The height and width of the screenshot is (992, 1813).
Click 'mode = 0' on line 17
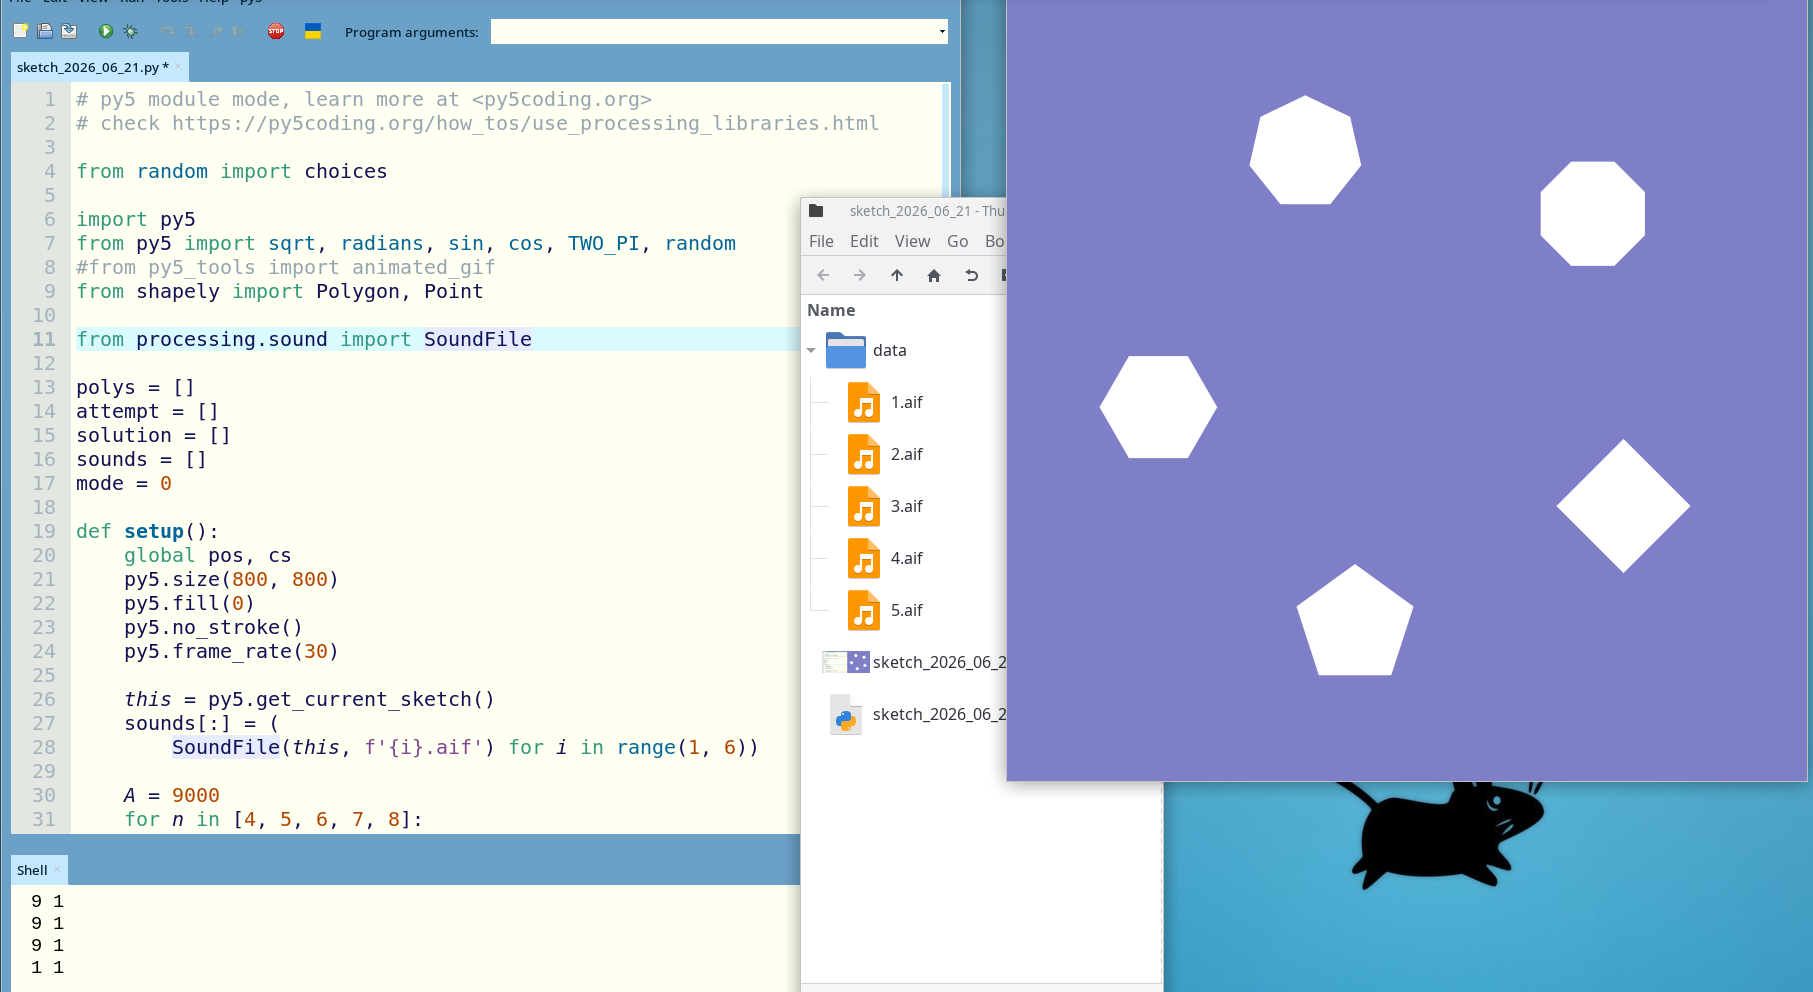(x=124, y=483)
